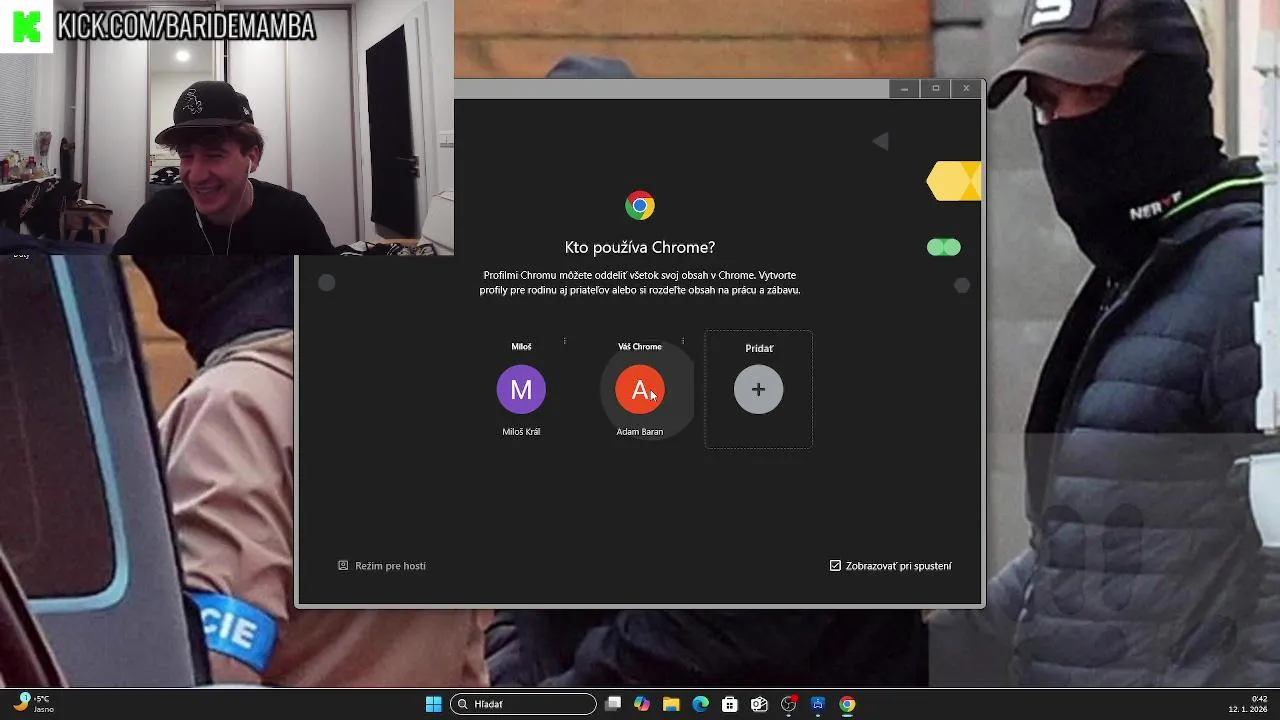This screenshot has height=720, width=1280.
Task: Click the Miloš Kráľ name text
Action: pyautogui.click(x=521, y=432)
